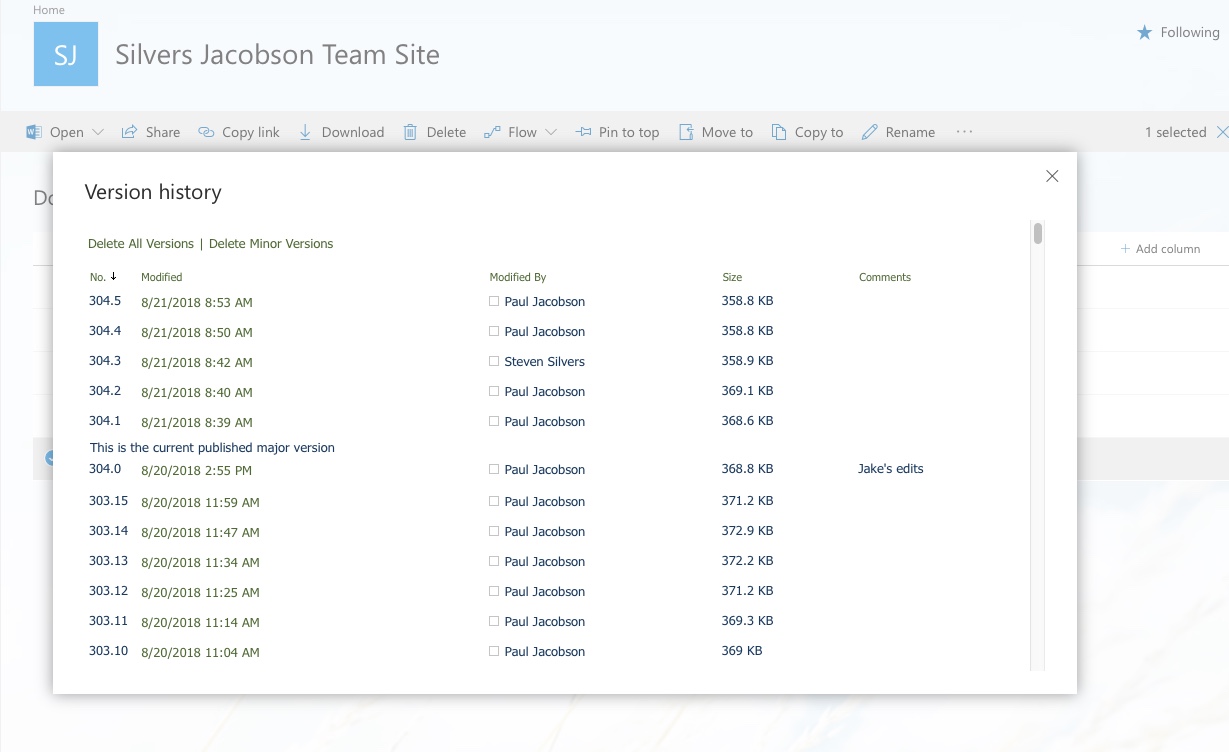The width and height of the screenshot is (1229, 752).
Task: Open Silvers Jacobson Team Site title
Action: click(277, 54)
